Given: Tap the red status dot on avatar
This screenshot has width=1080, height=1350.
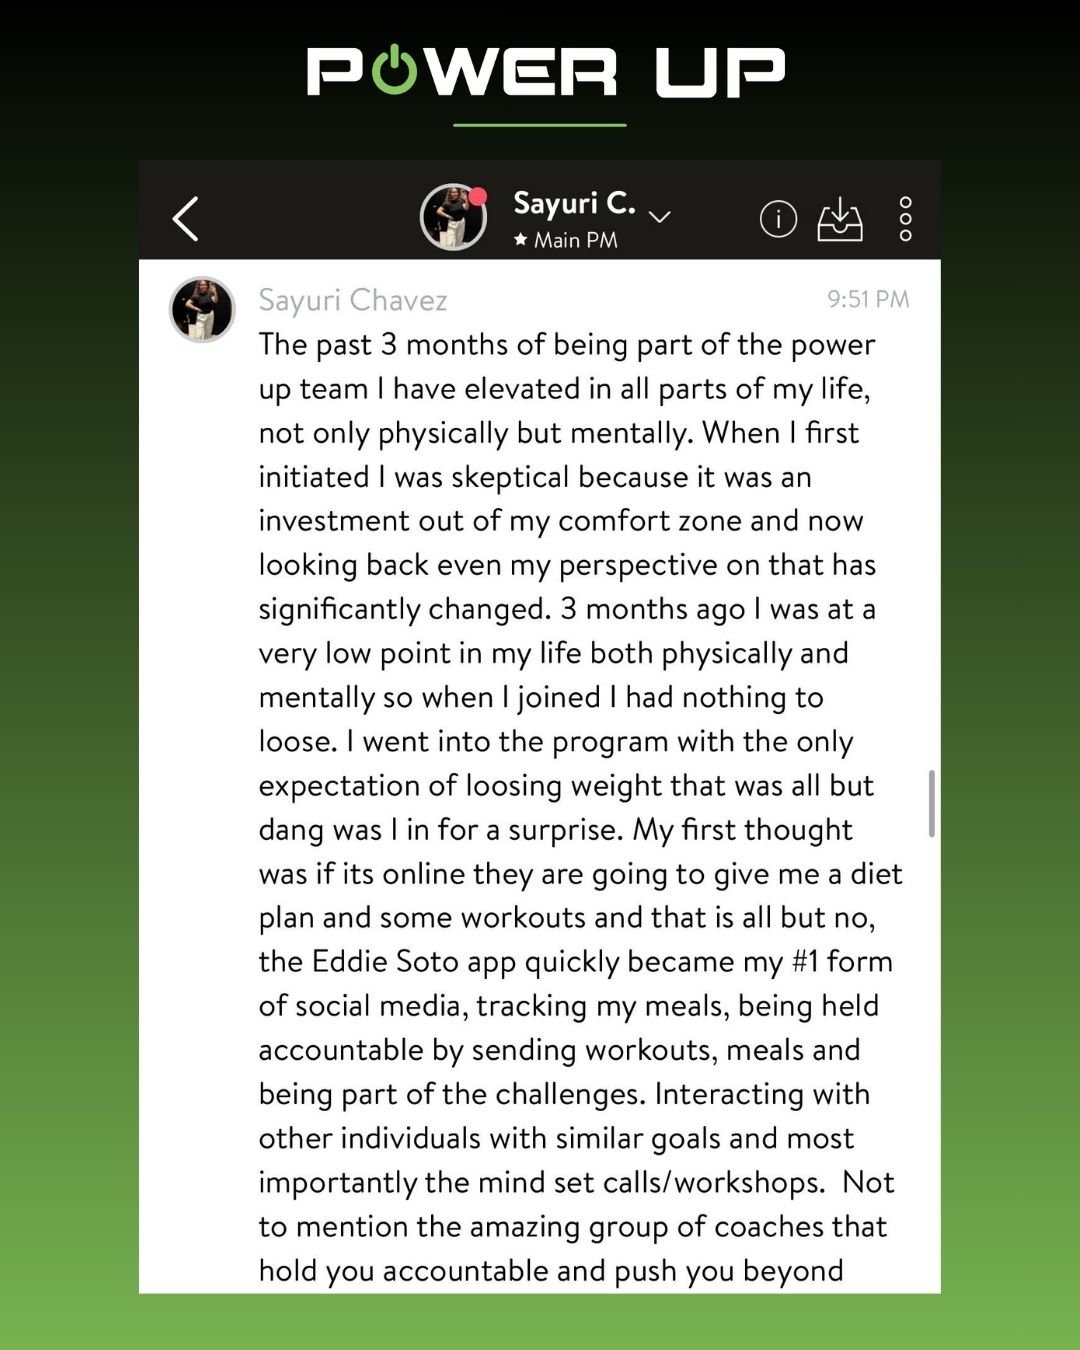Looking at the screenshot, I should click(479, 196).
